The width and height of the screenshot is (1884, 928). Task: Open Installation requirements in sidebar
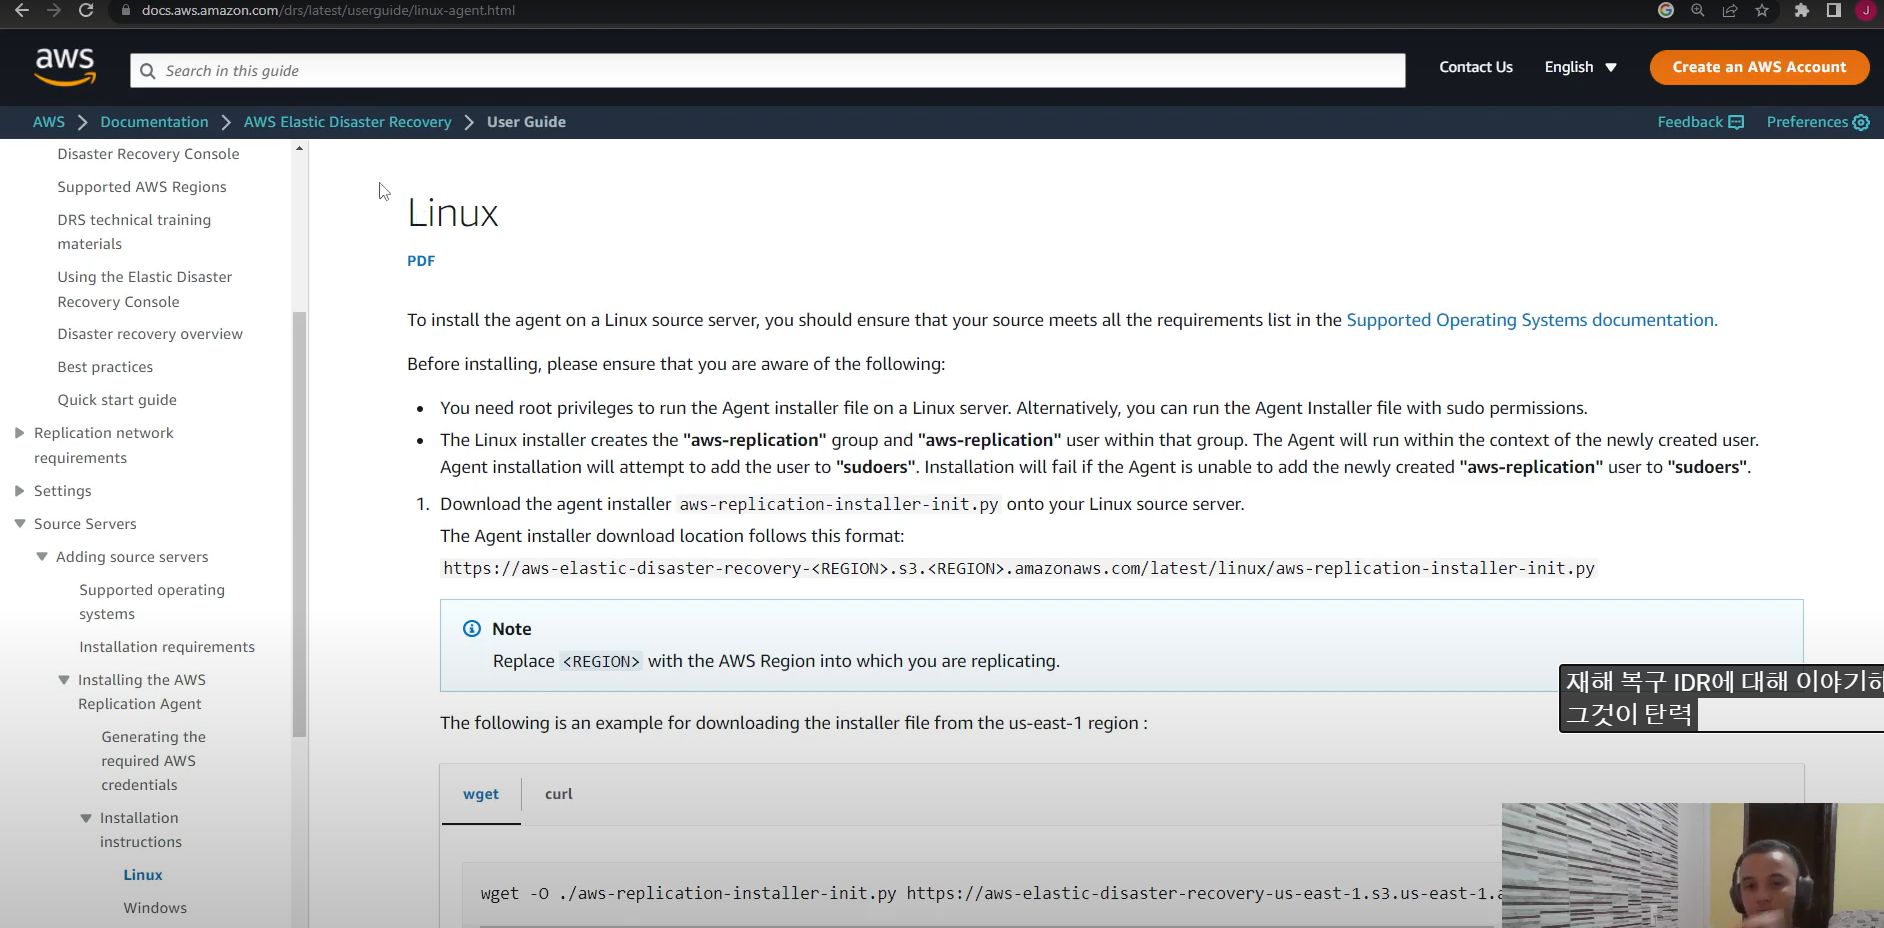pos(167,647)
